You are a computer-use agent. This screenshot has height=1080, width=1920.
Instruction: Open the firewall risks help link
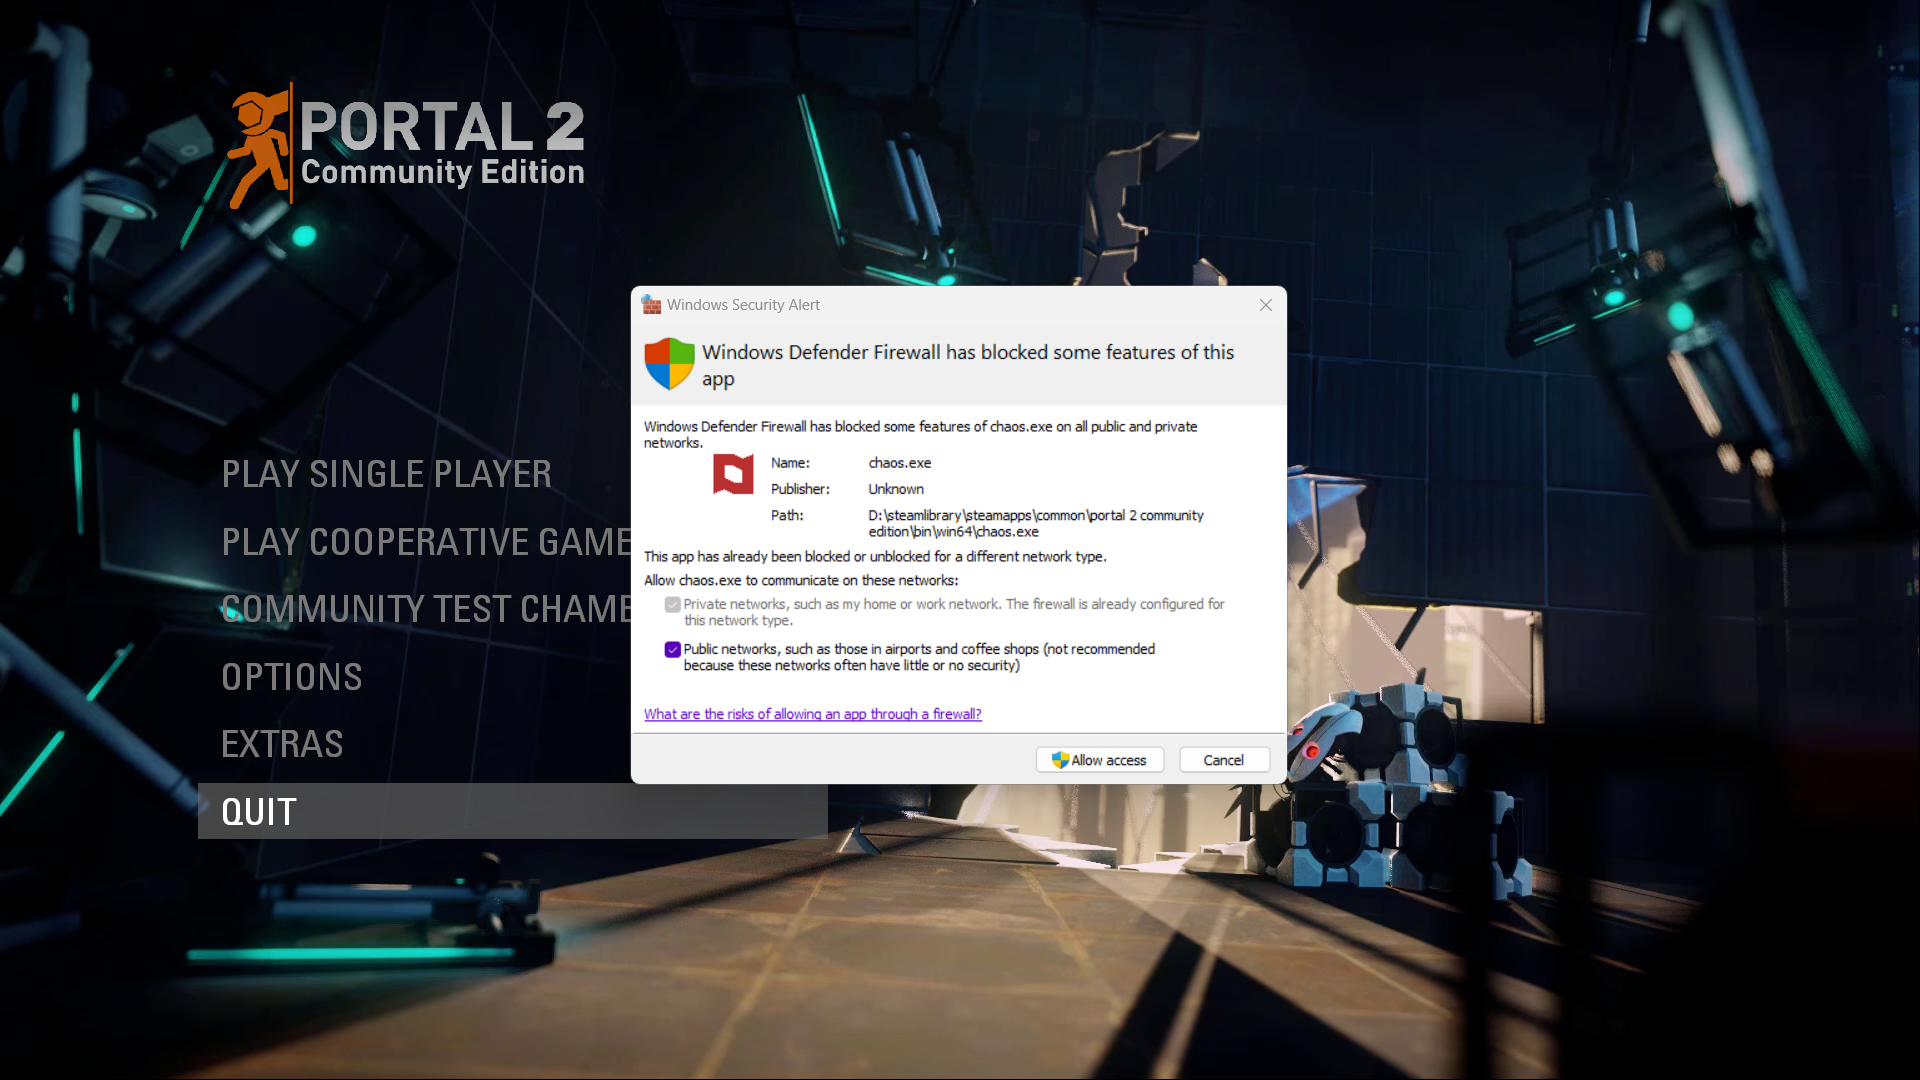pos(812,713)
